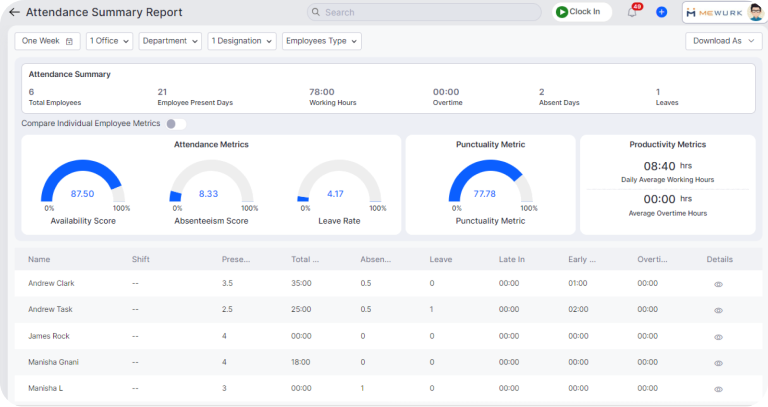The width and height of the screenshot is (768, 407).
Task: Click the Total column header
Action: [x=305, y=259]
